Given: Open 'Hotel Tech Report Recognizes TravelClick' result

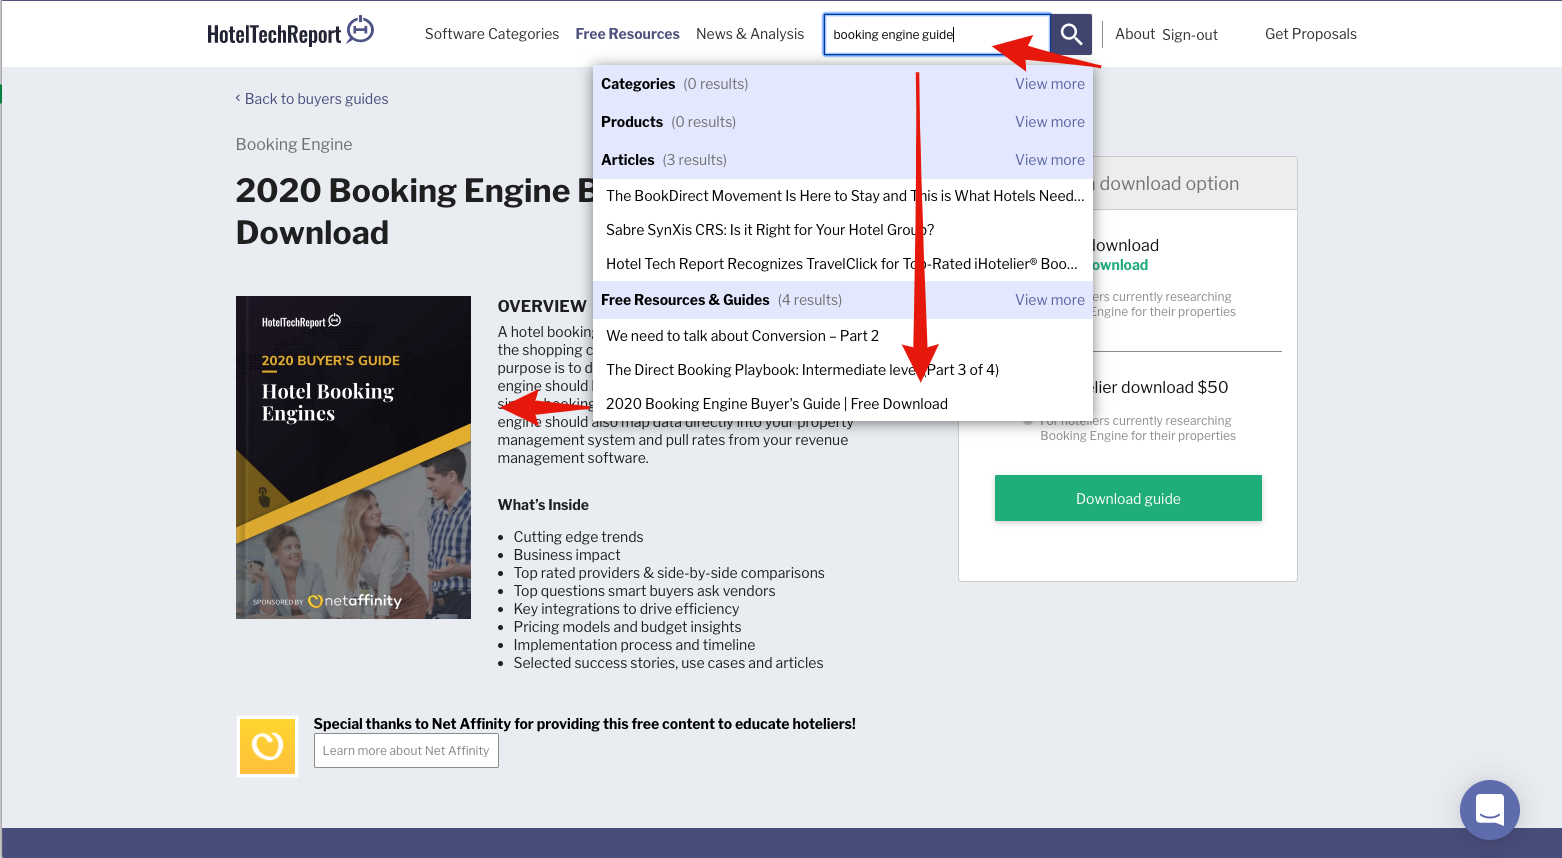Looking at the screenshot, I should [x=843, y=264].
